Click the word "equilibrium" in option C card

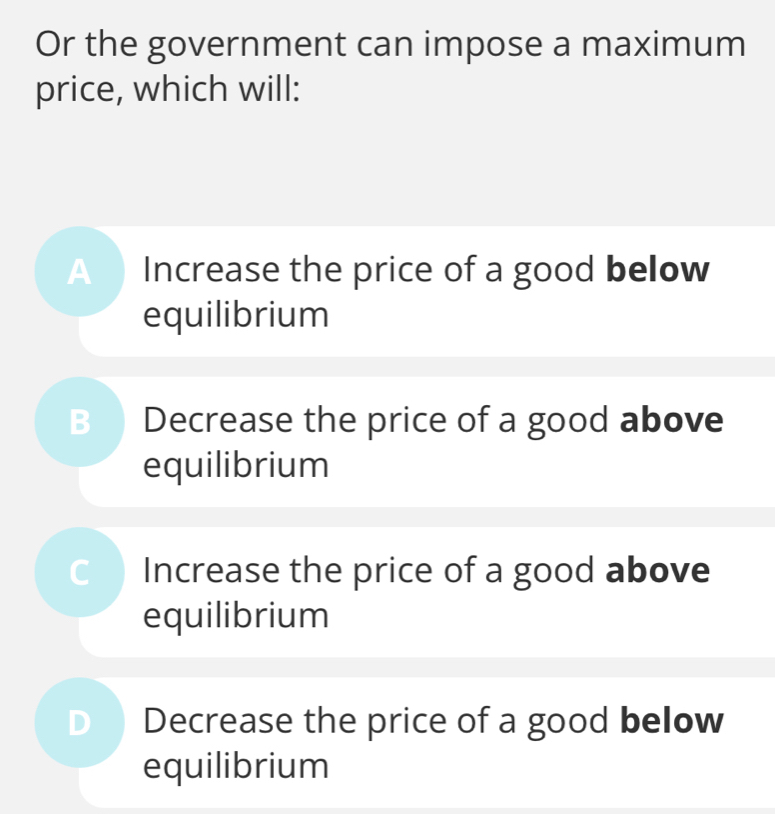[x=235, y=616]
